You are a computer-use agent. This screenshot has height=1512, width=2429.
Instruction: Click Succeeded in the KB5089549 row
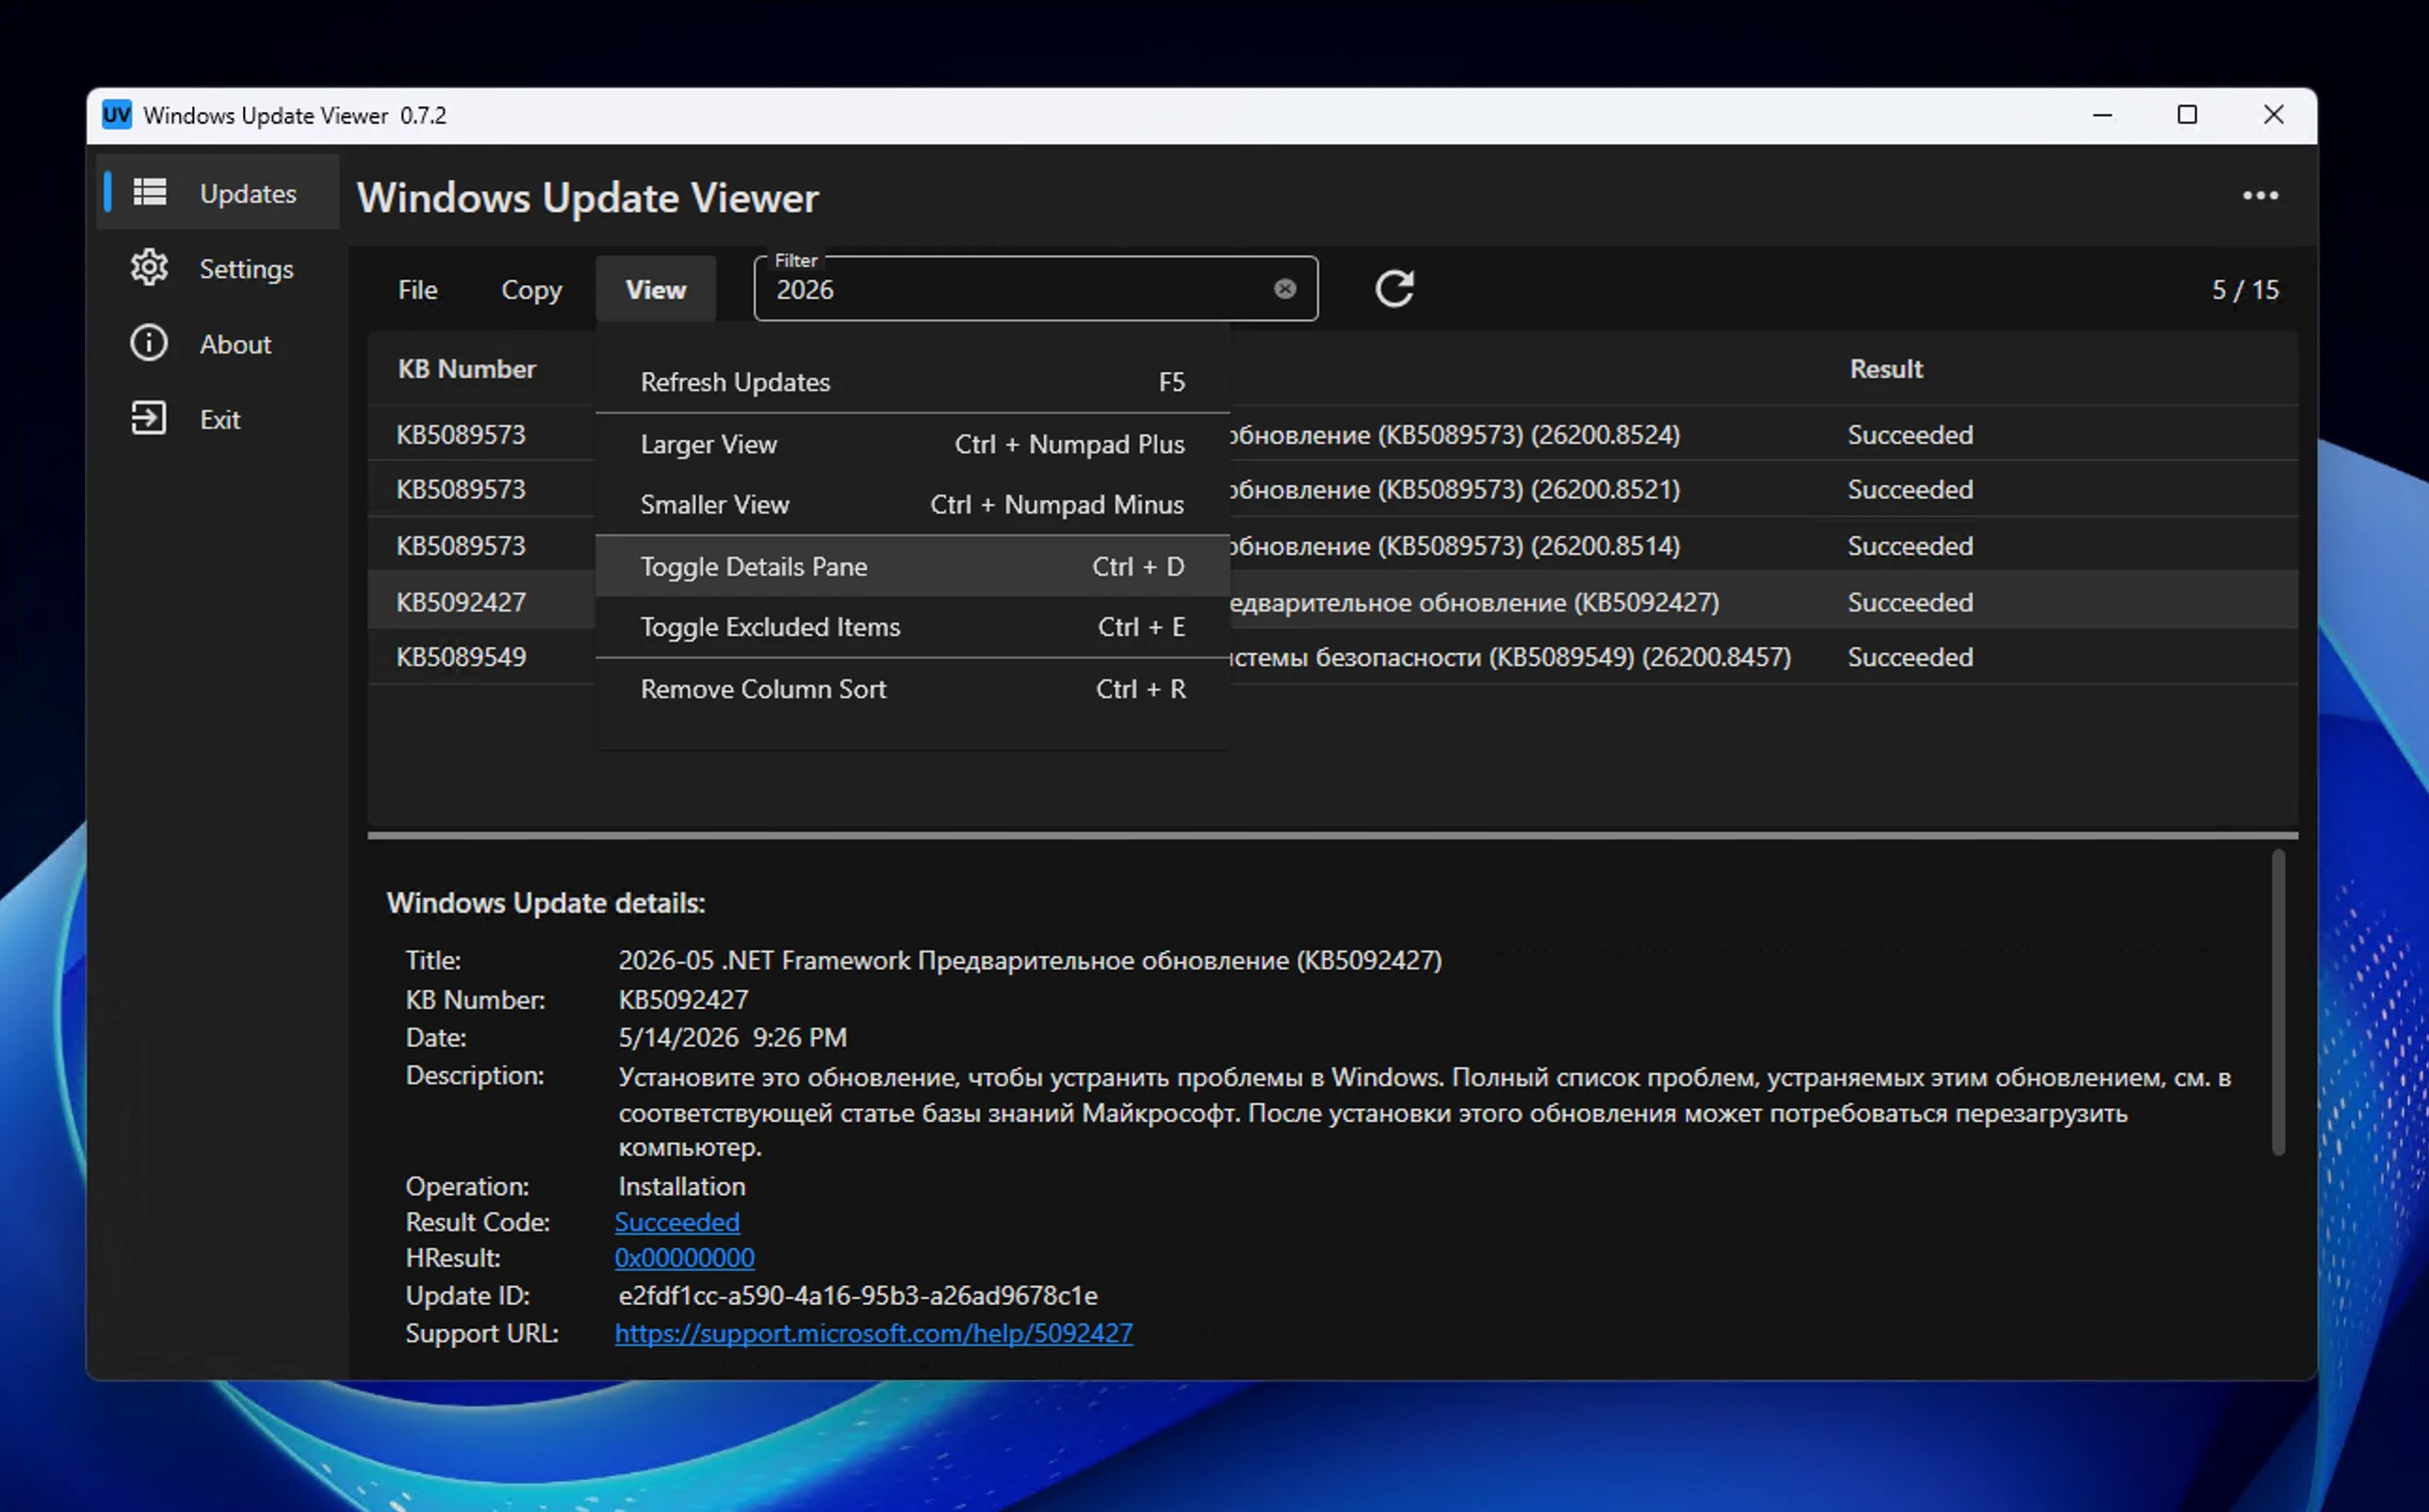point(1910,657)
